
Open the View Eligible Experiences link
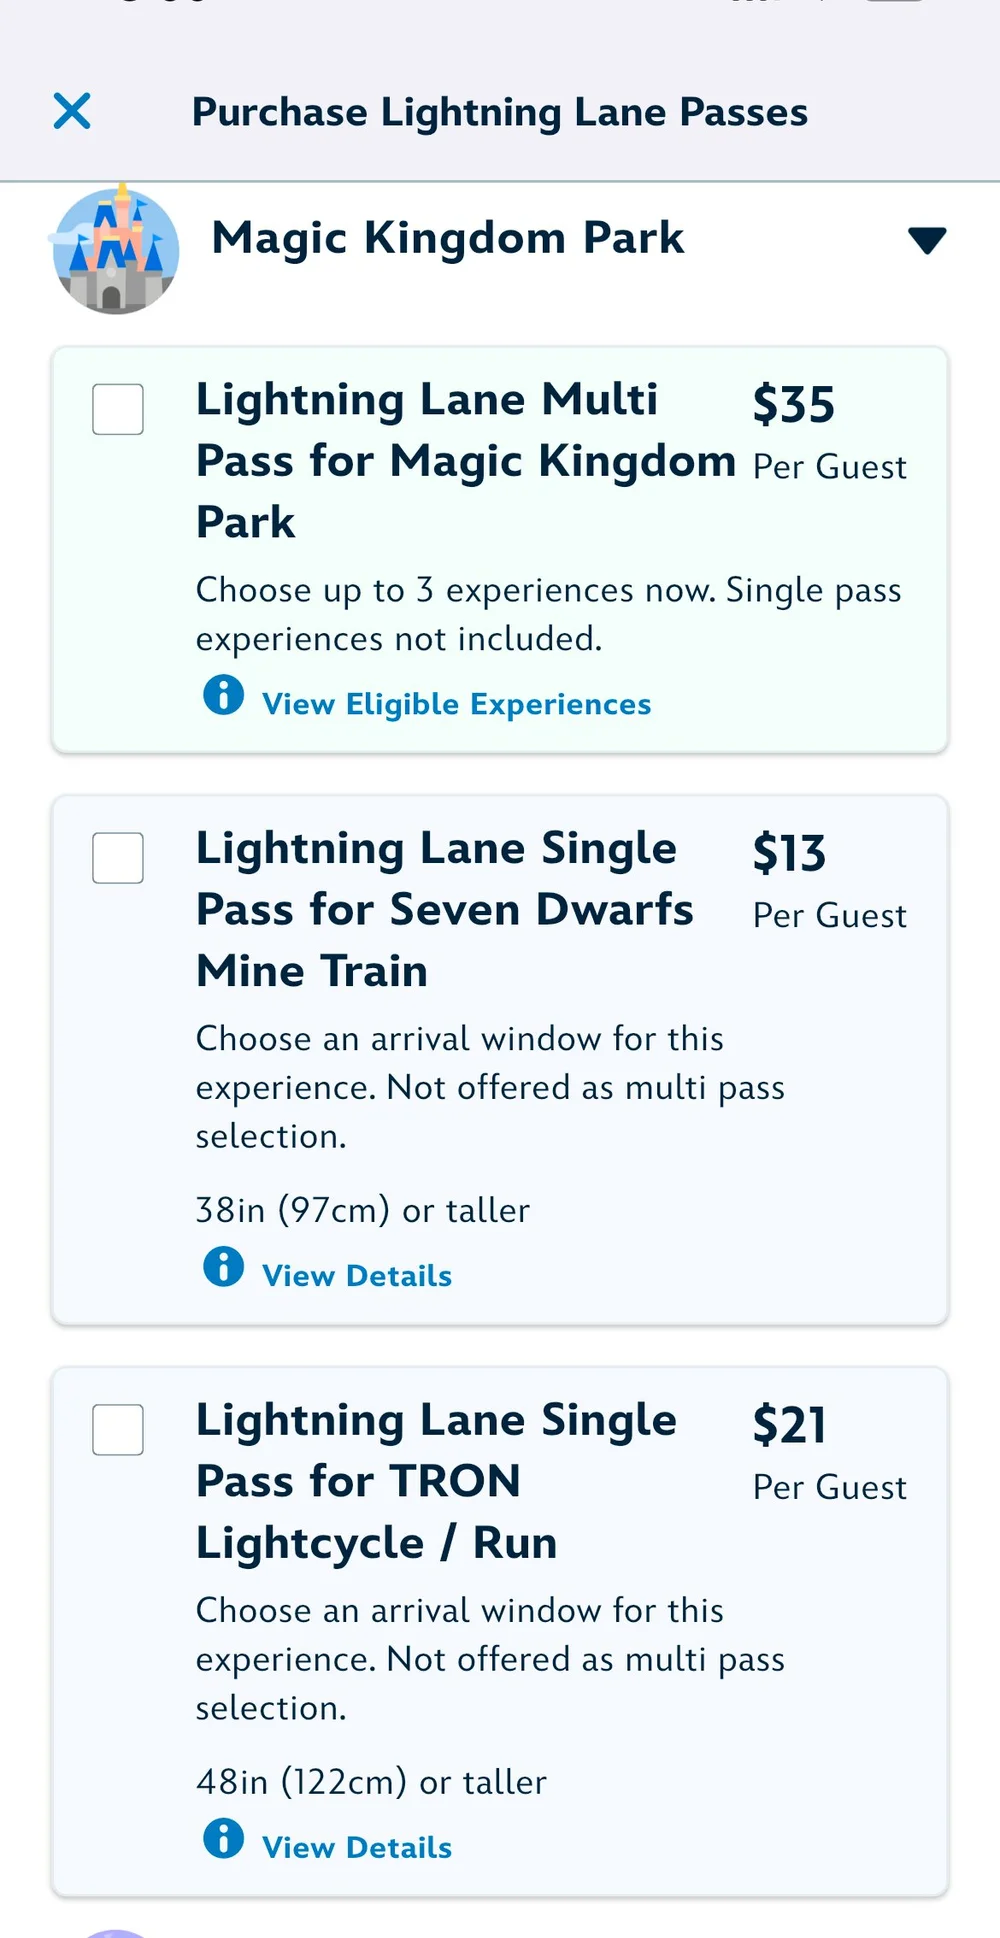pos(456,704)
